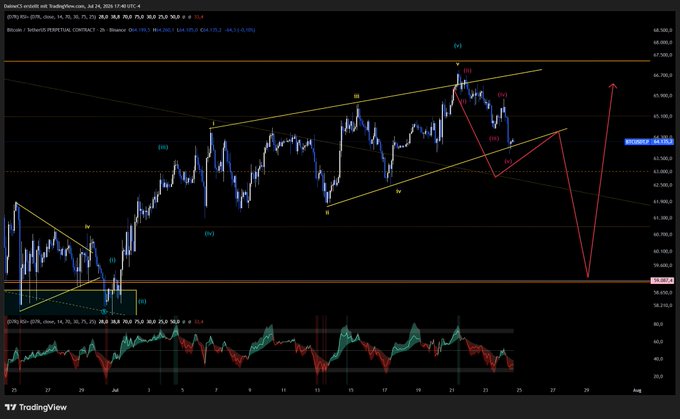Select the cyan (v) wave label at the top
The height and width of the screenshot is (419, 680).
(458, 46)
